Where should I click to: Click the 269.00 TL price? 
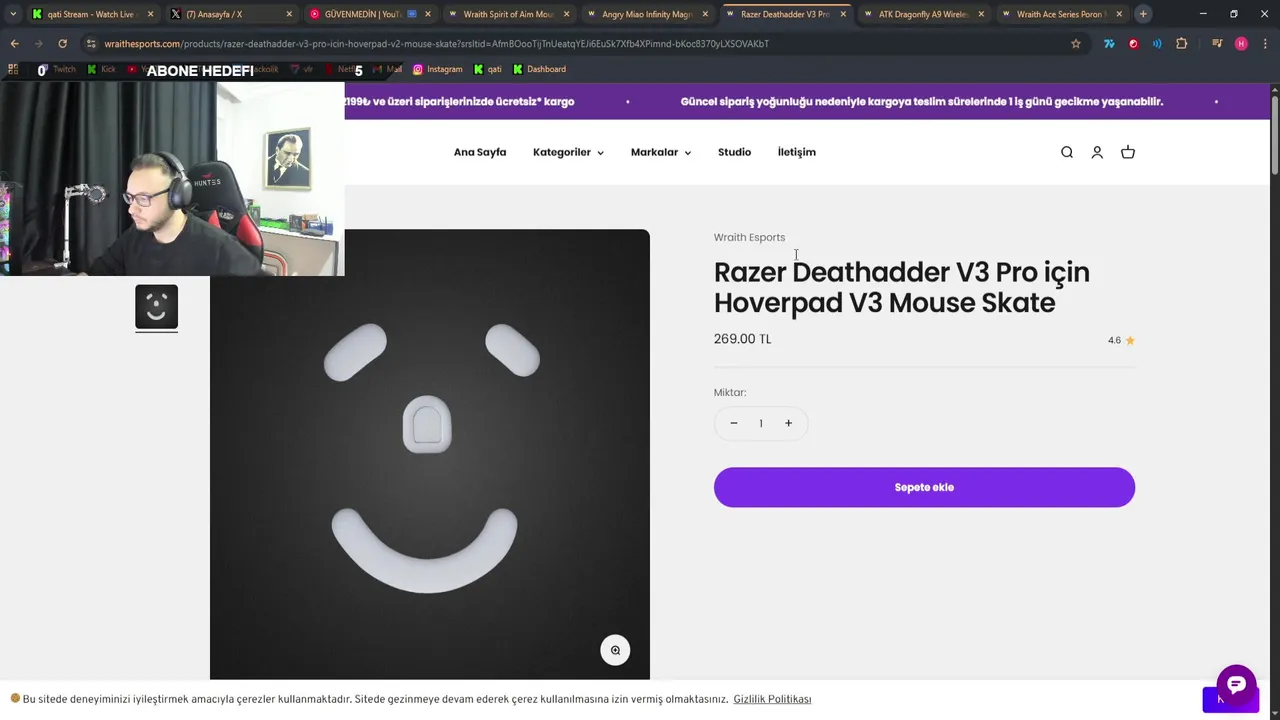742,339
